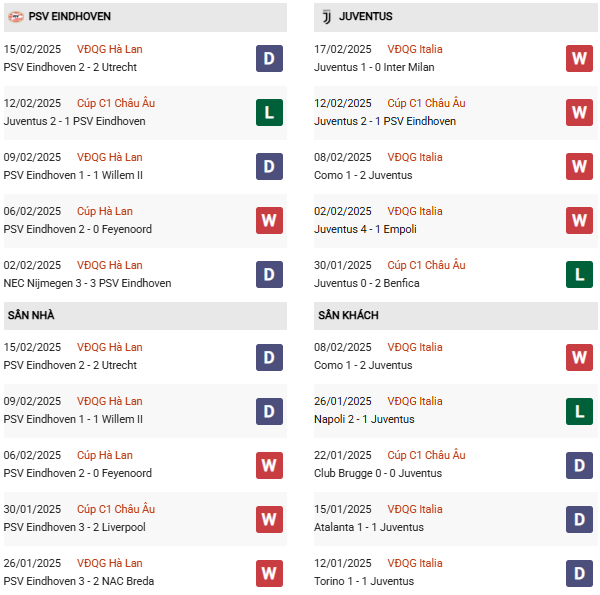The width and height of the screenshot is (600, 595).
Task: Click the Juventus club logo
Action: [x=325, y=17]
